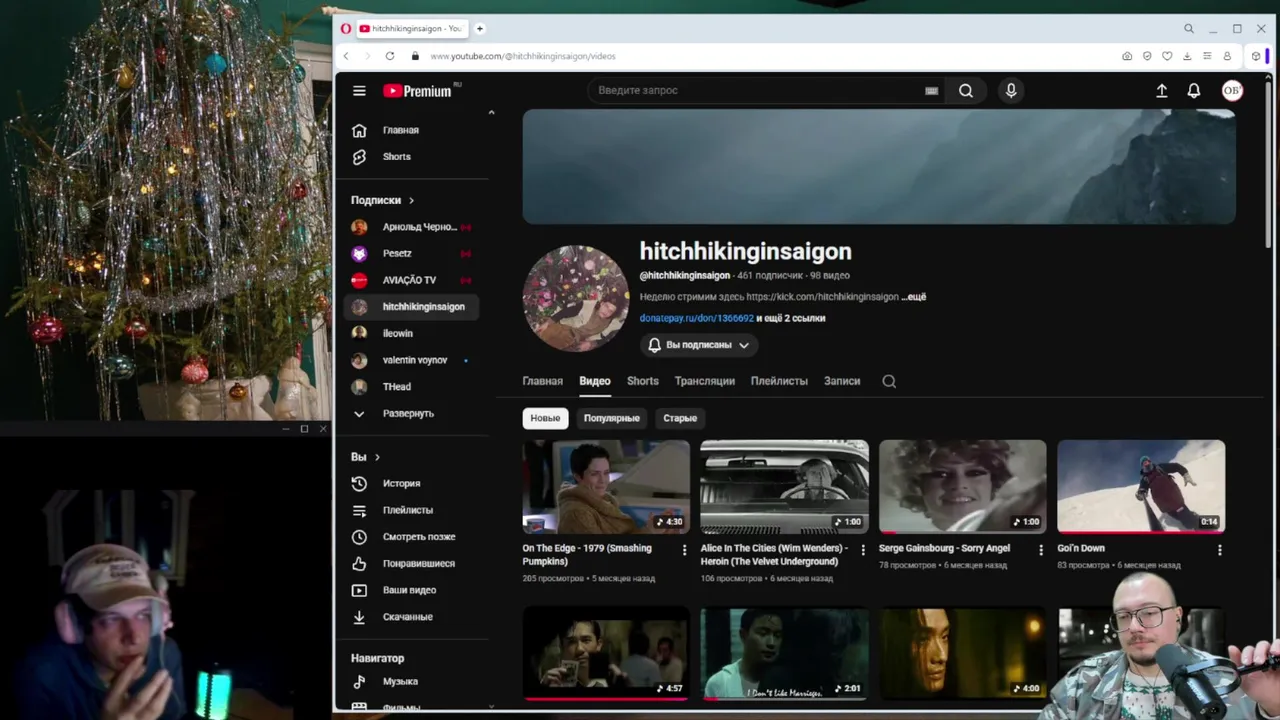Click the hitchhikinginsaigon channel avatar

pyautogui.click(x=575, y=298)
